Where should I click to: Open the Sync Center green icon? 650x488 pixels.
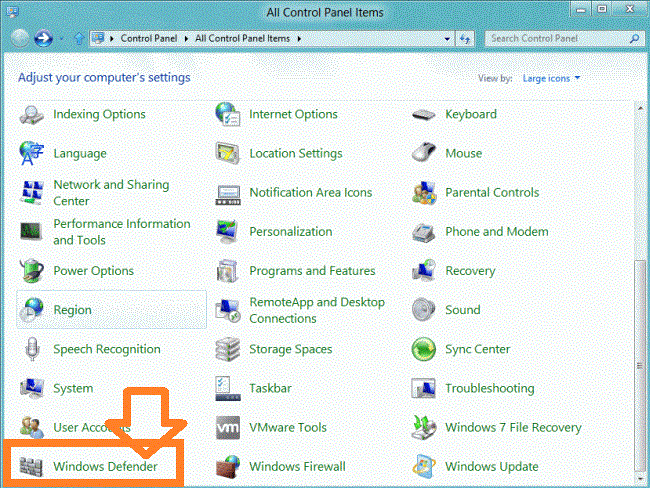pos(423,349)
